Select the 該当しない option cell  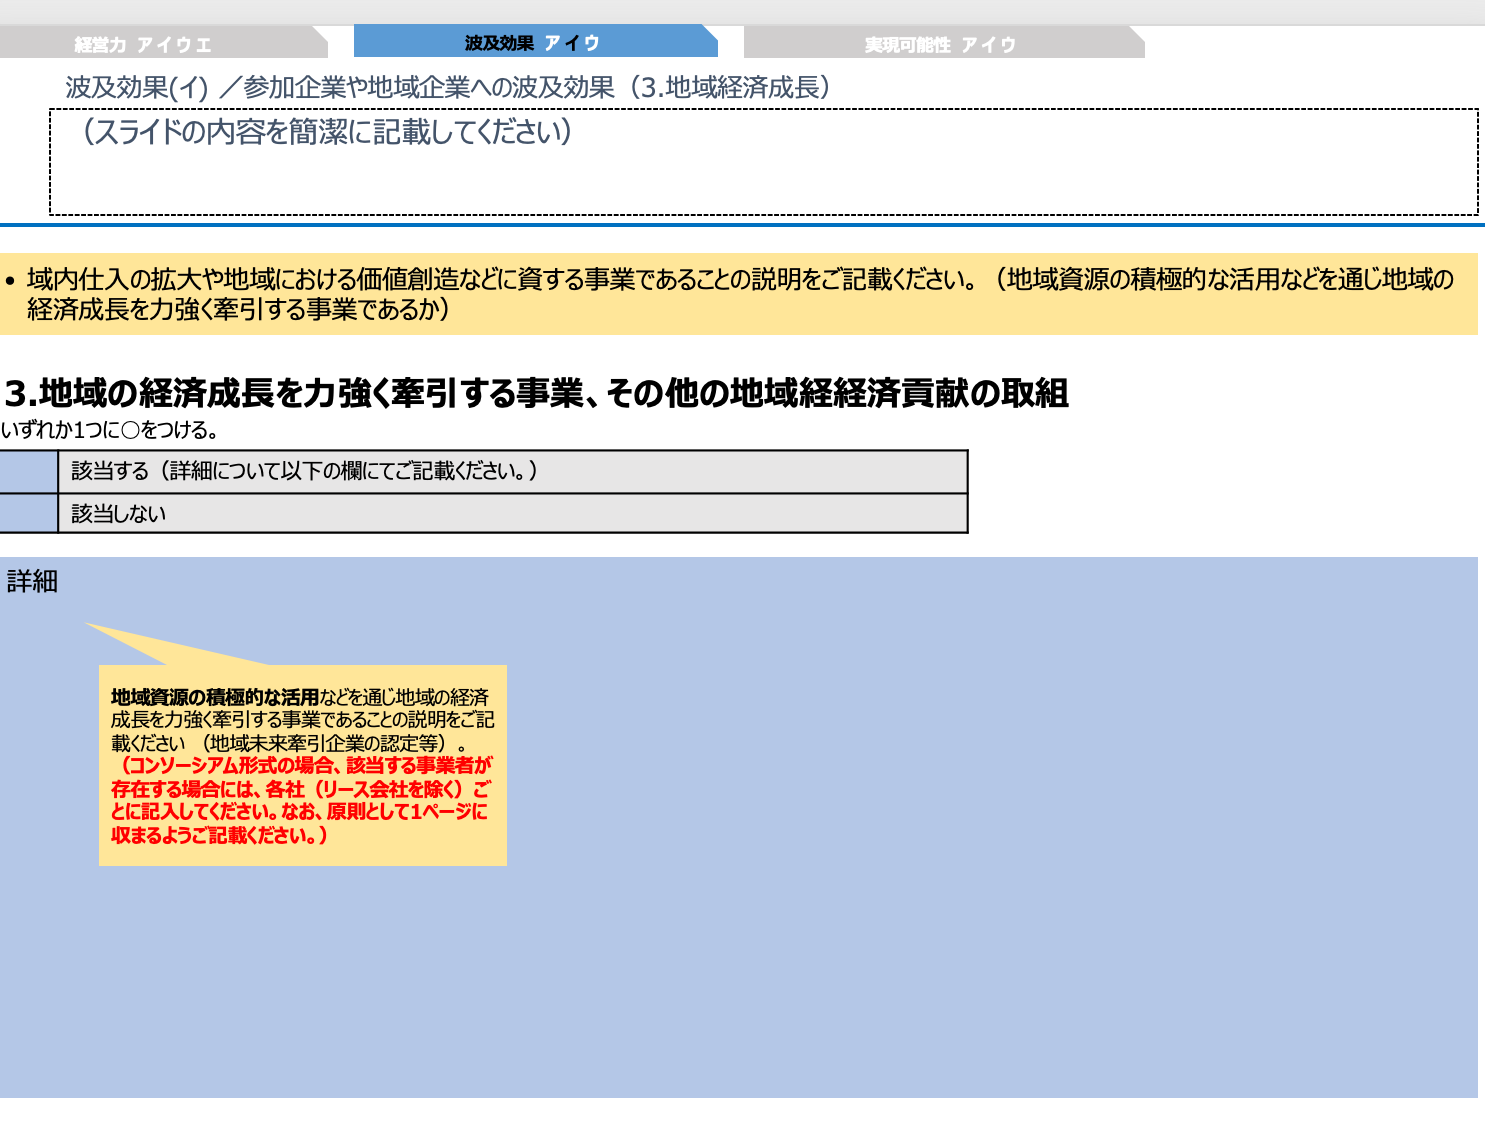pyautogui.click(x=510, y=514)
